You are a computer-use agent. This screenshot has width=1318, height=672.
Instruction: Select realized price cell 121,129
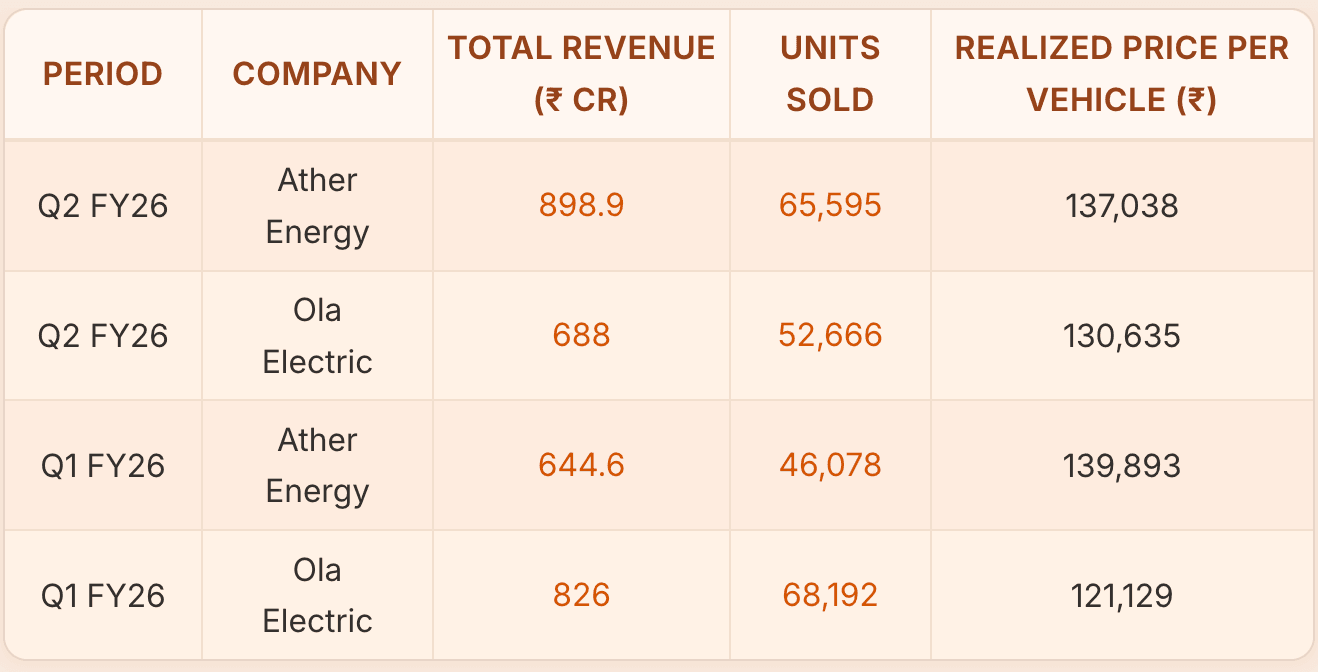click(1121, 596)
